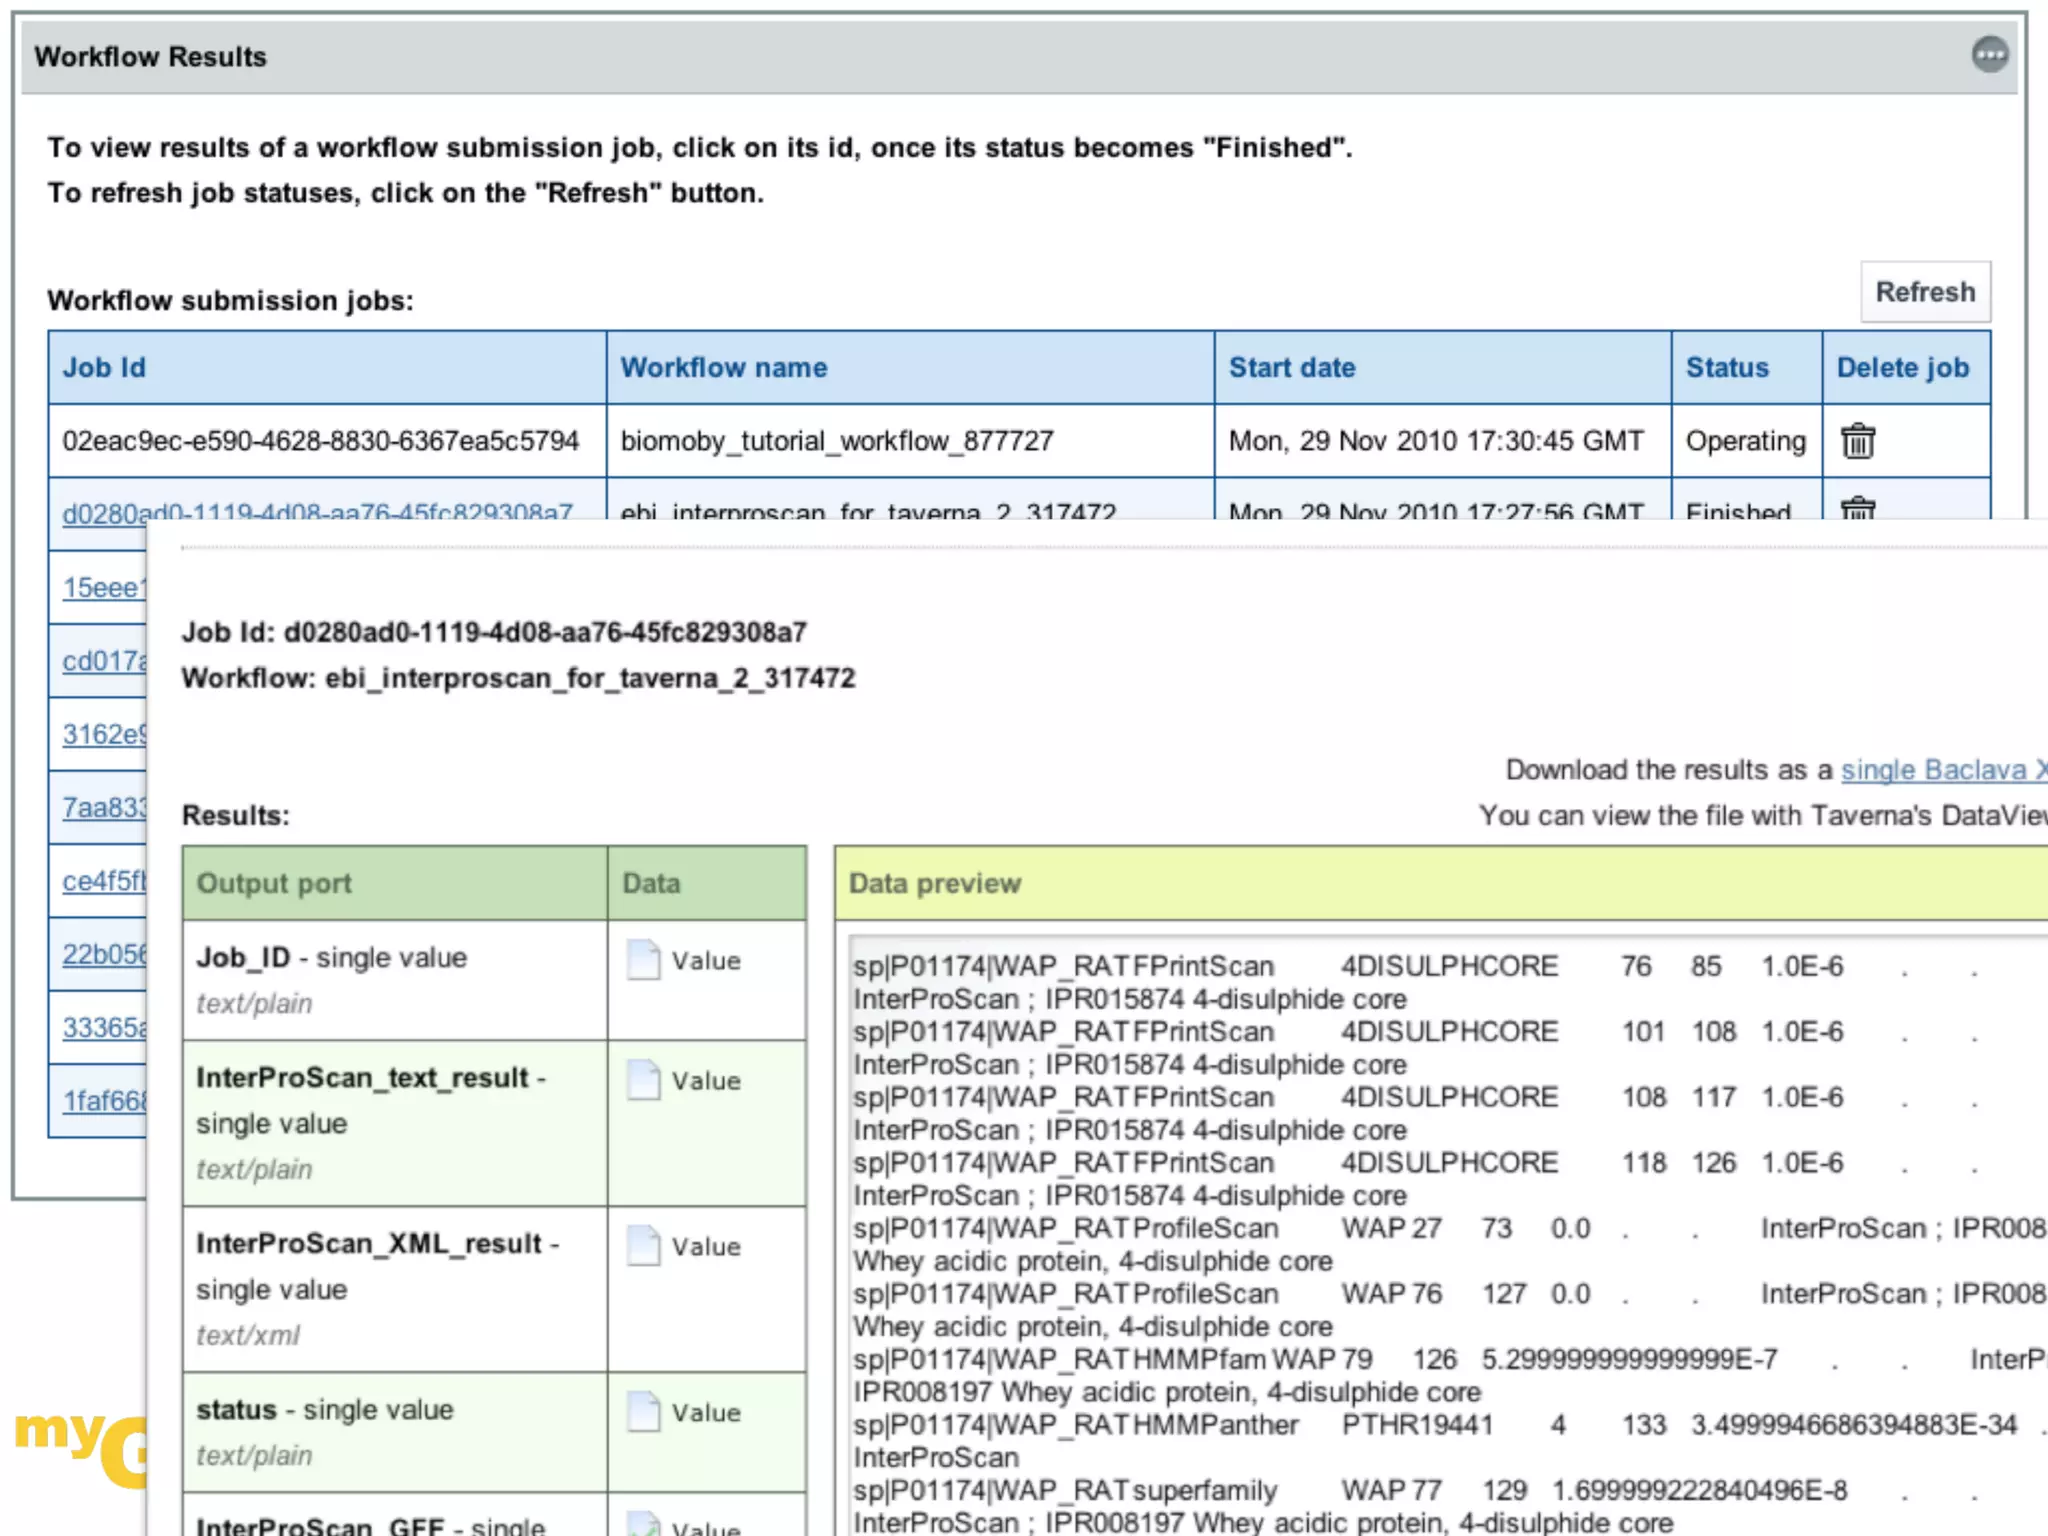Open job link starting with 7aa833
The image size is (2048, 1536).
(103, 807)
